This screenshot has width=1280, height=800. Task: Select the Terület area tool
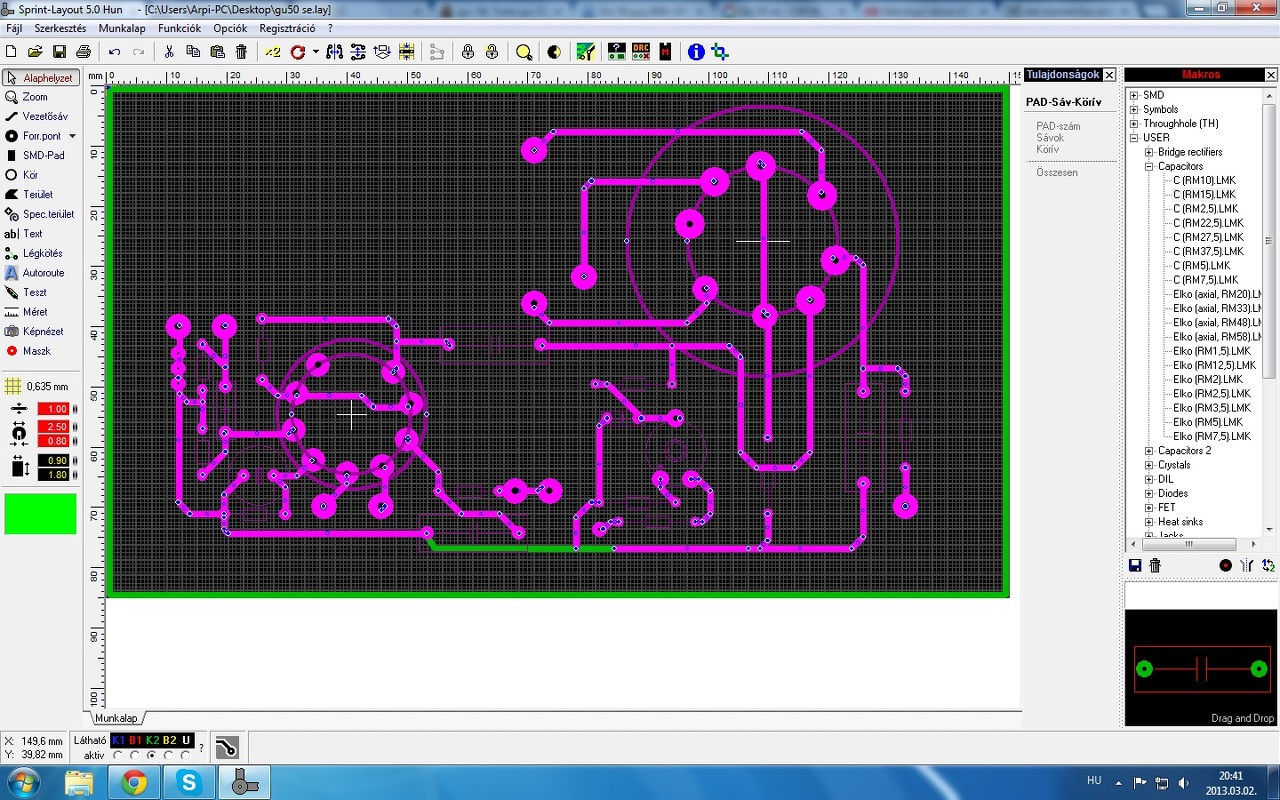coord(29,194)
